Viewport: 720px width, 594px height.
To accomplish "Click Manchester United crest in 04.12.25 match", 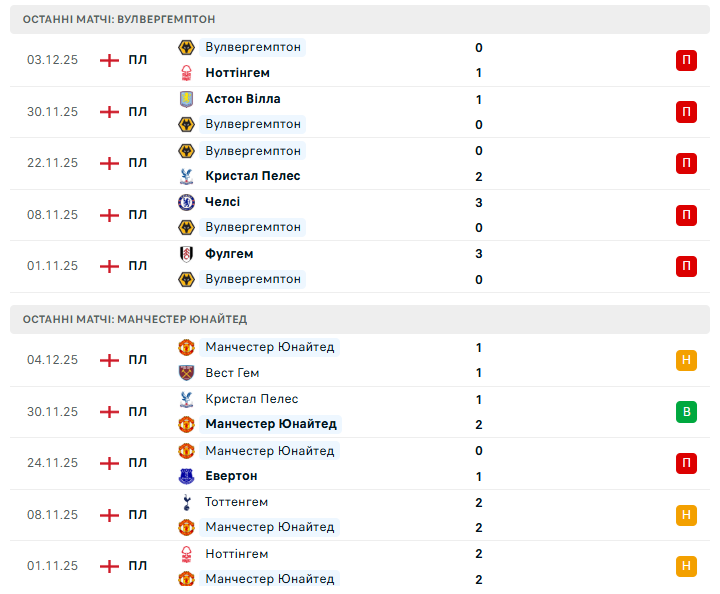I will coord(186,347).
